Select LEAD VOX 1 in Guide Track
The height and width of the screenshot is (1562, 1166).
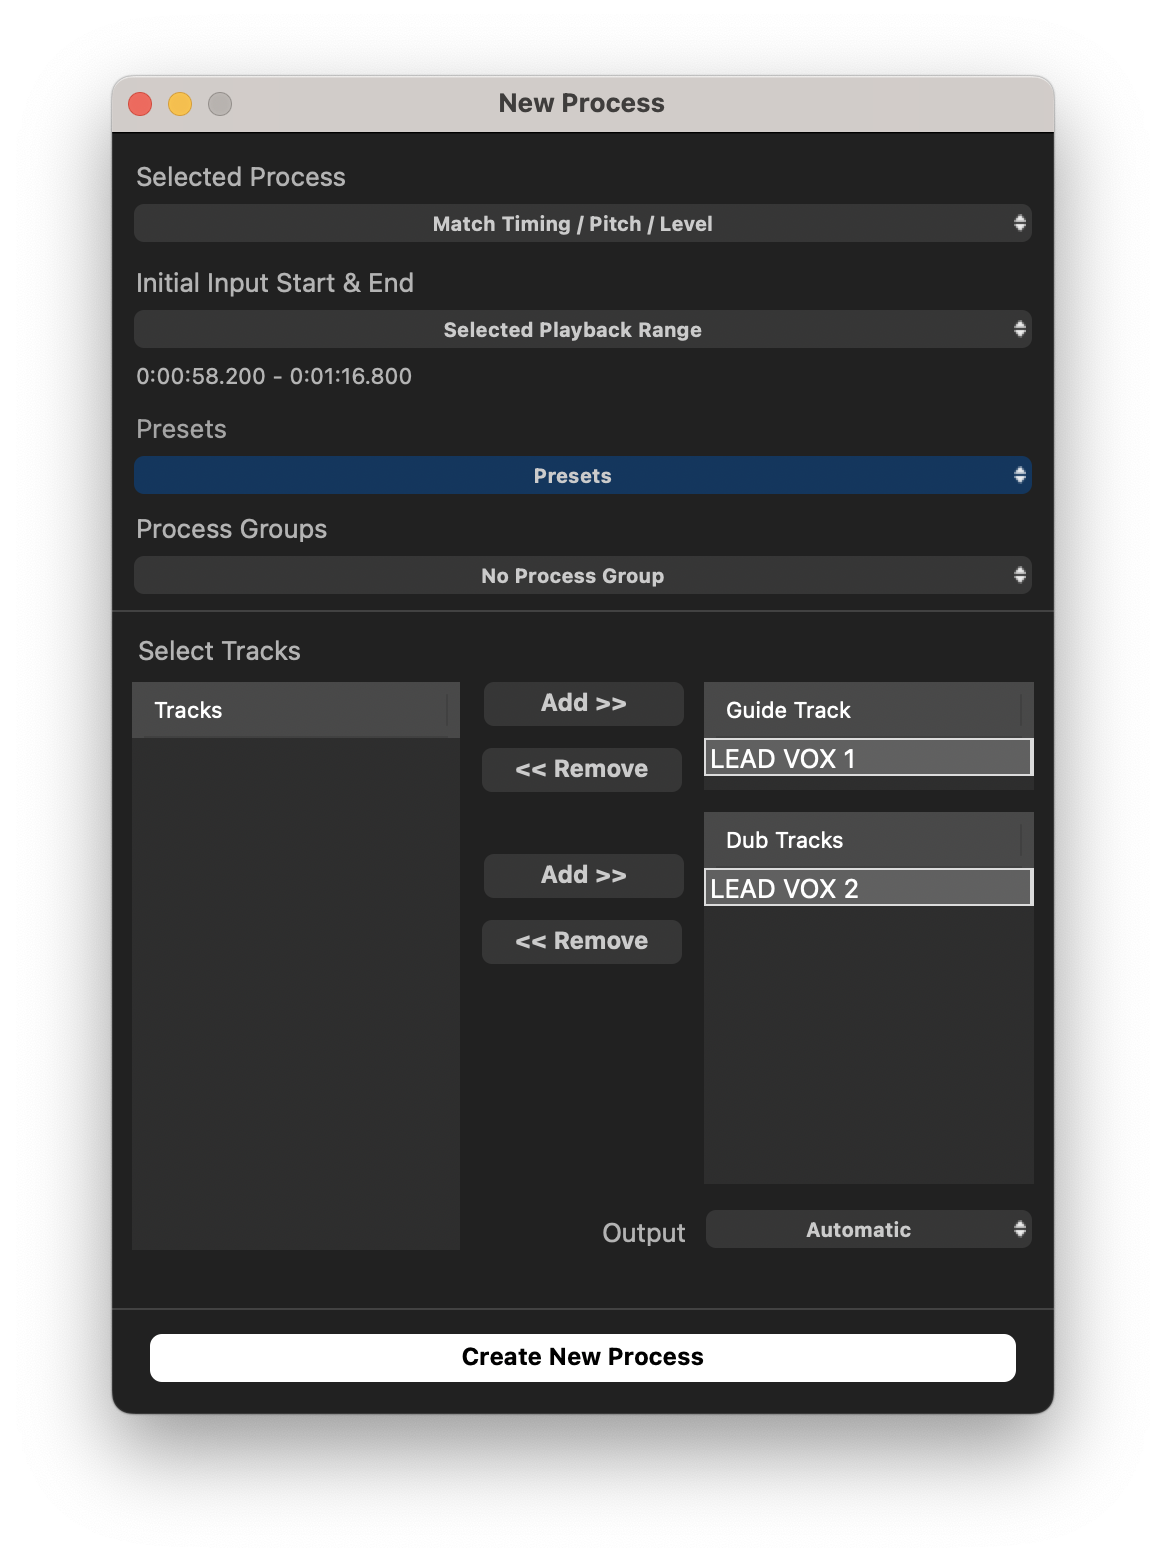[868, 758]
